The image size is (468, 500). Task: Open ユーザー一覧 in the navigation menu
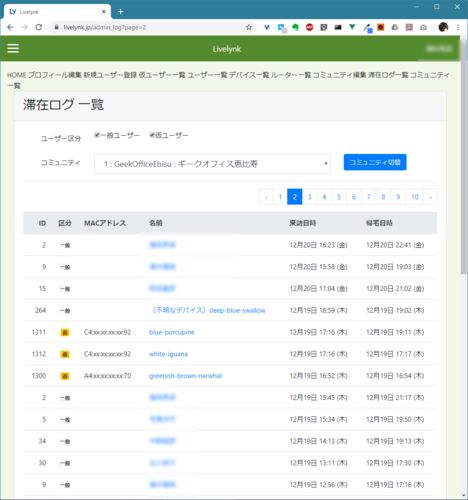pos(207,75)
